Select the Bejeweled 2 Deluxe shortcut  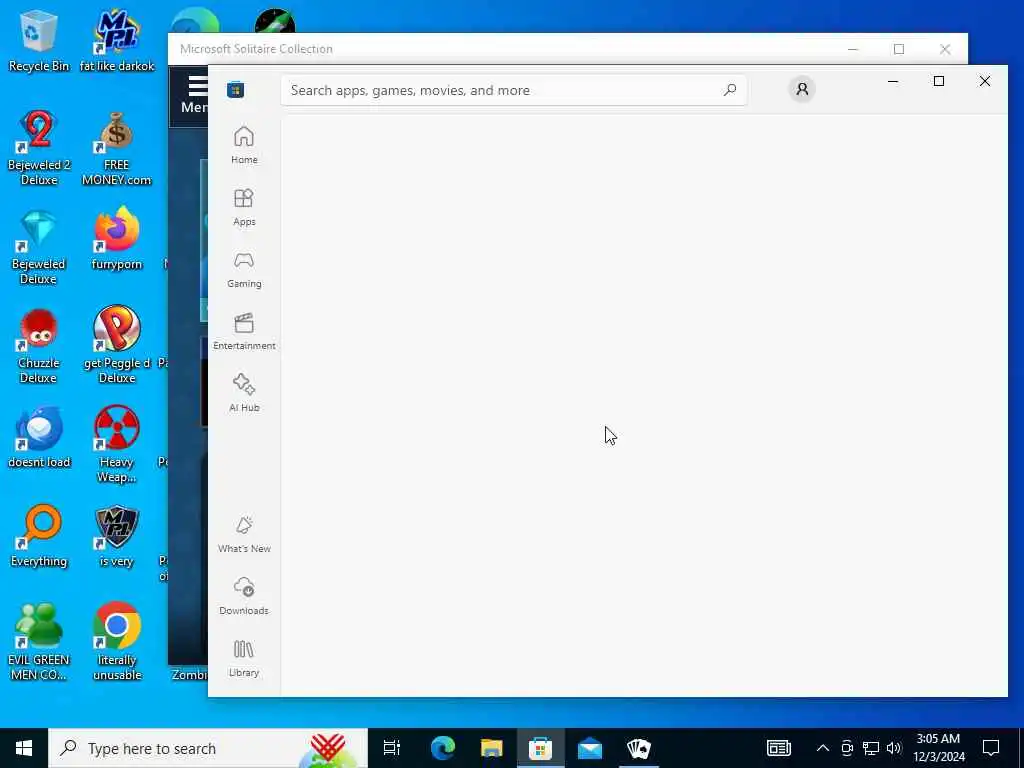tap(39, 148)
